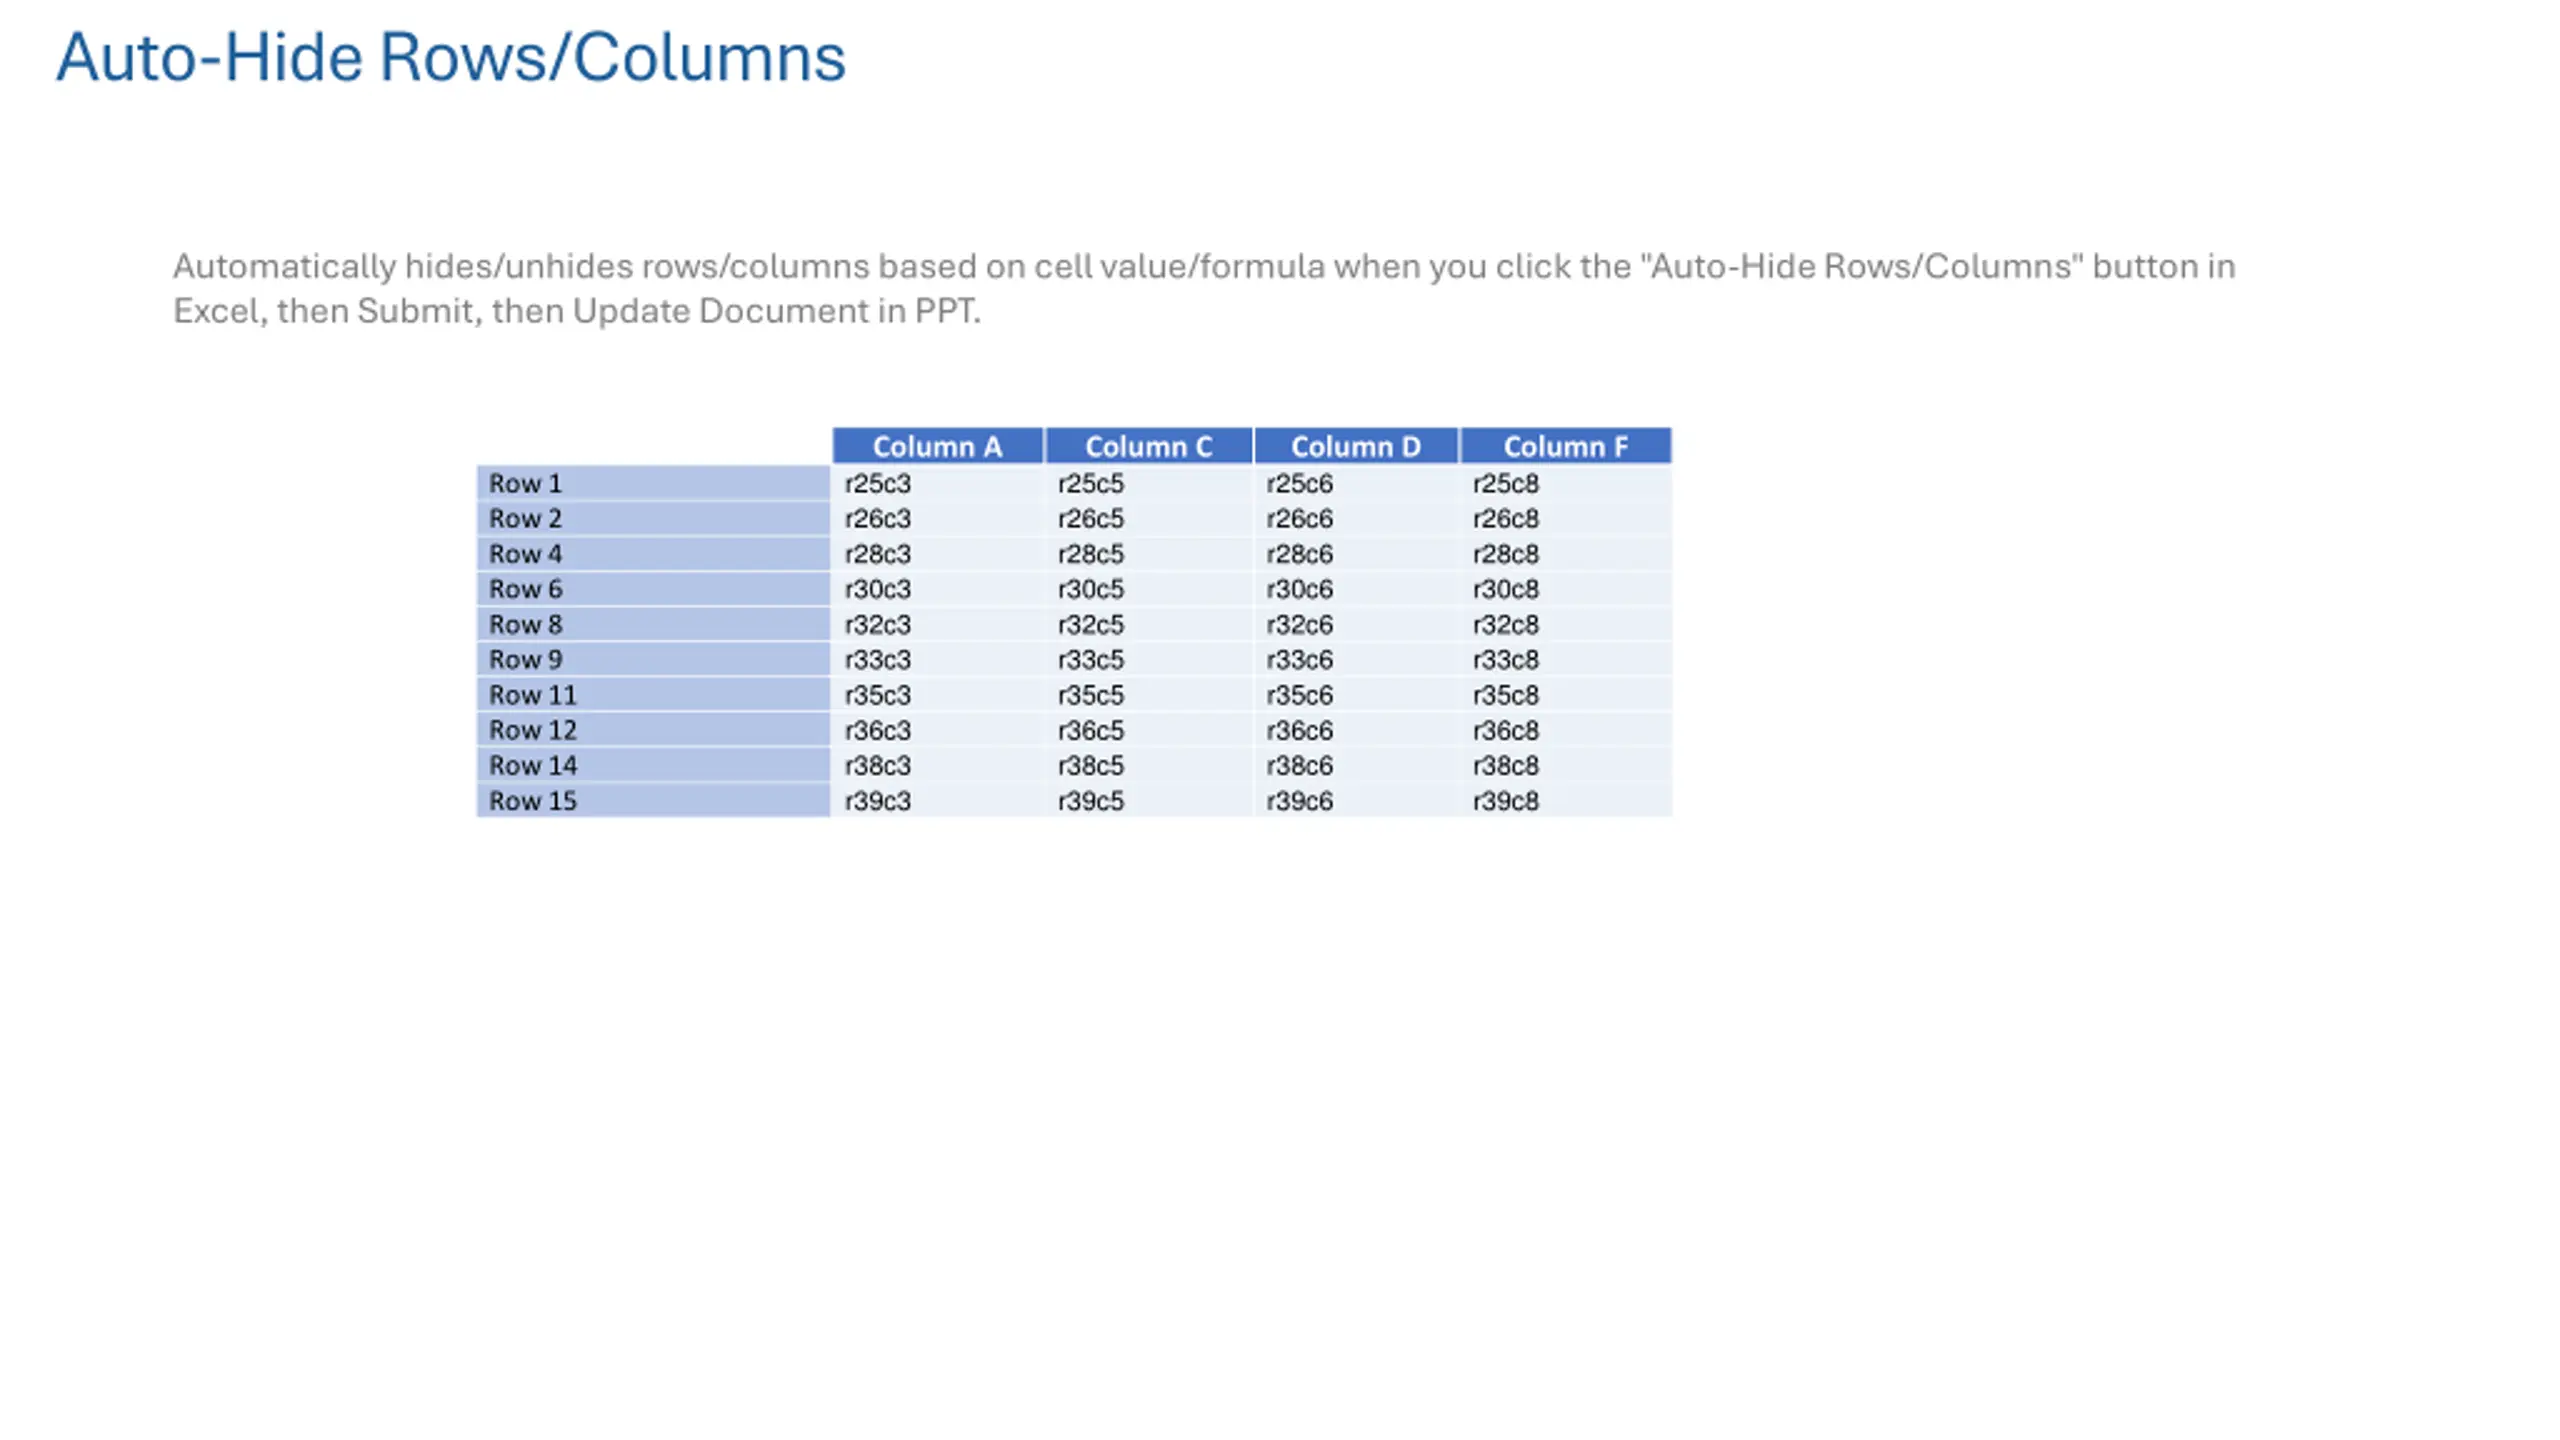Select cell r38c5
The height and width of the screenshot is (1440, 2560).
coord(1149,765)
